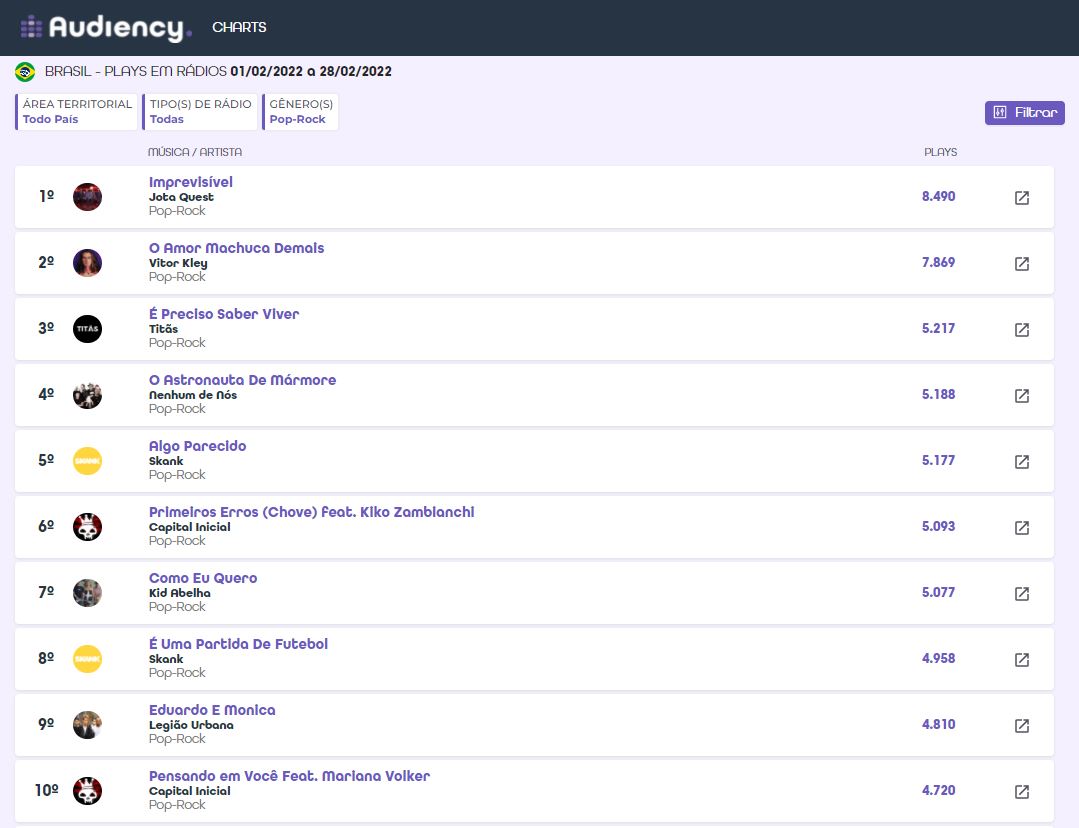The height and width of the screenshot is (828, 1079).
Task: Click external link icon for É Preciso Saber Viver
Action: click(x=1021, y=330)
